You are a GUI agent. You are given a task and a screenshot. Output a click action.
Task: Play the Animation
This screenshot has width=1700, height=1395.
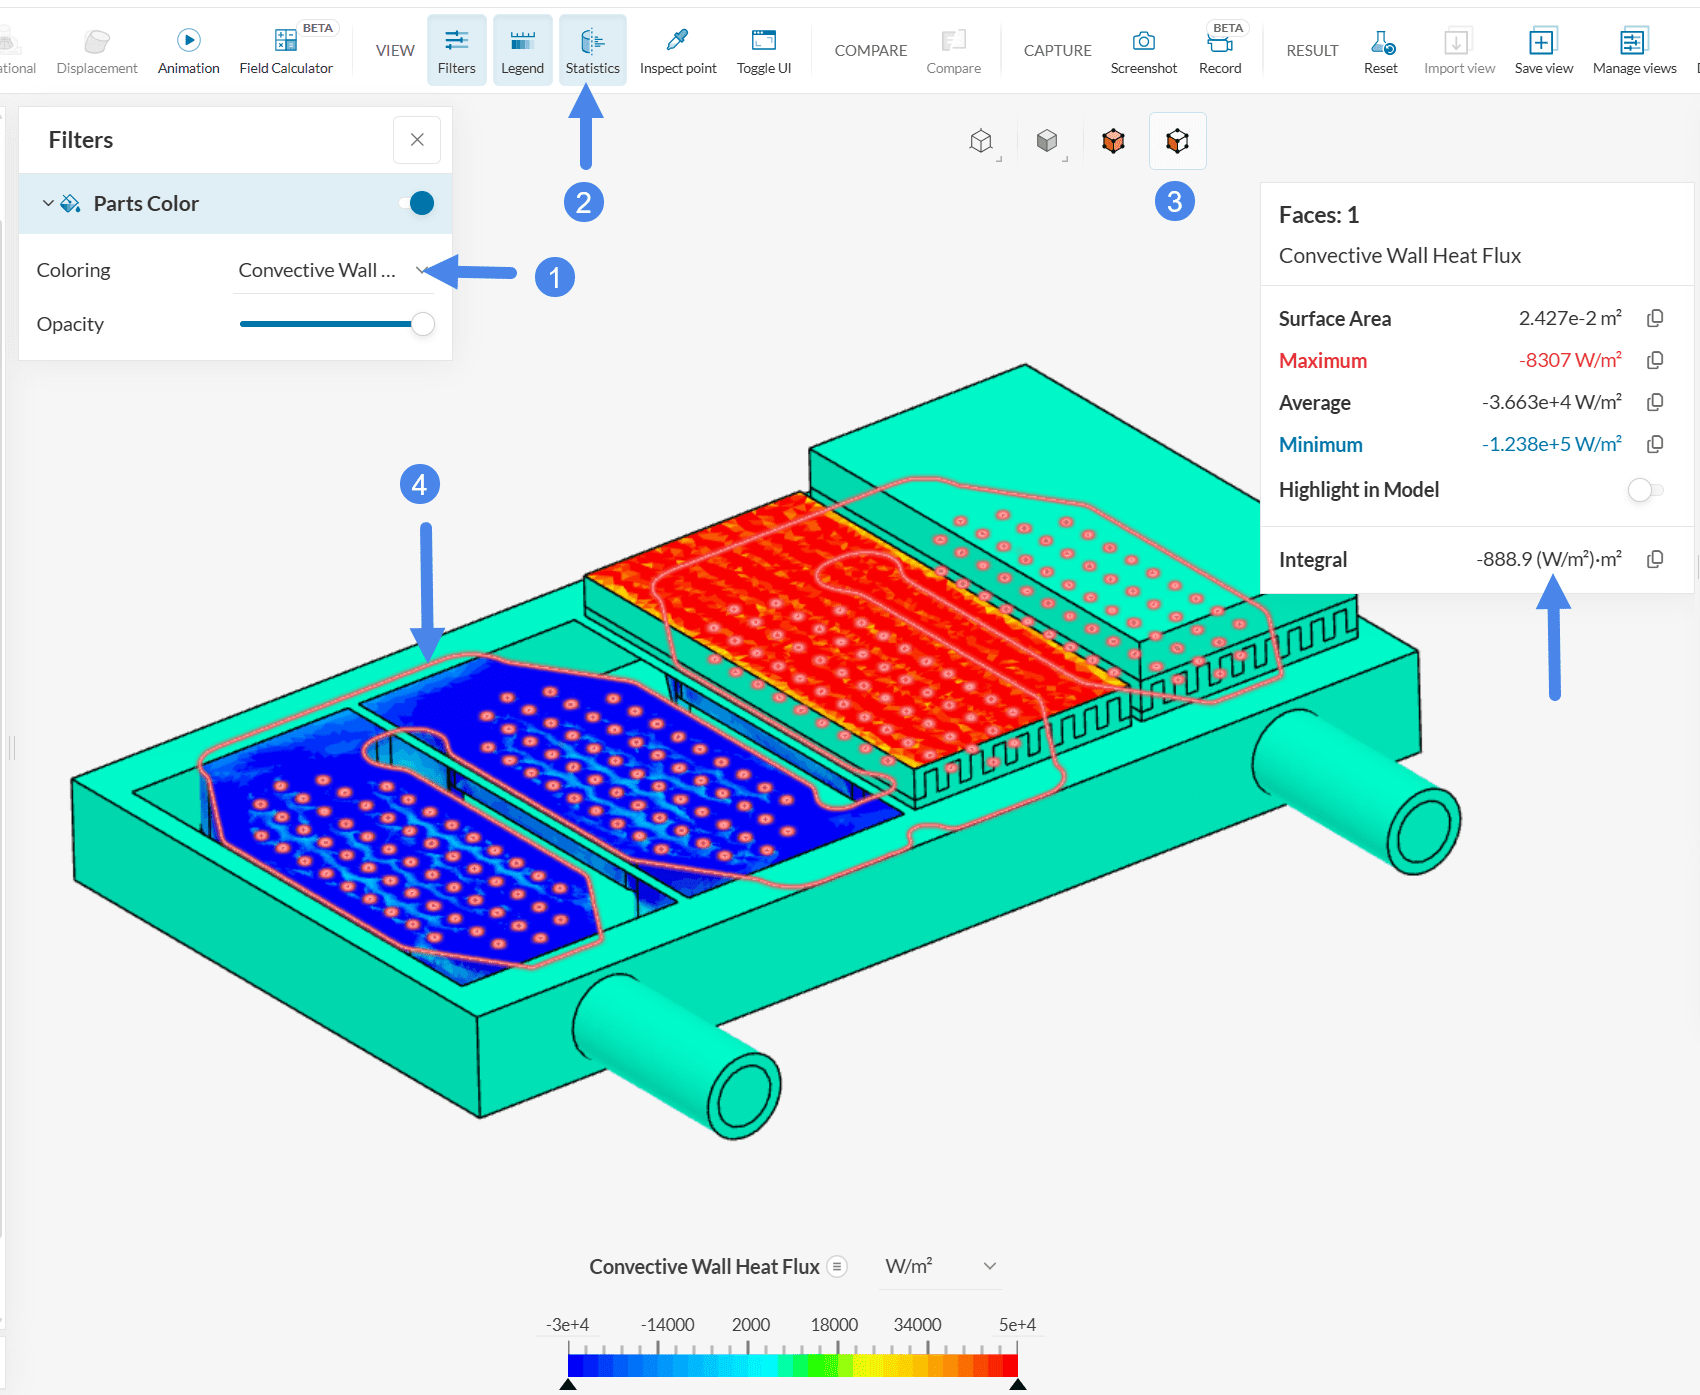pyautogui.click(x=188, y=50)
